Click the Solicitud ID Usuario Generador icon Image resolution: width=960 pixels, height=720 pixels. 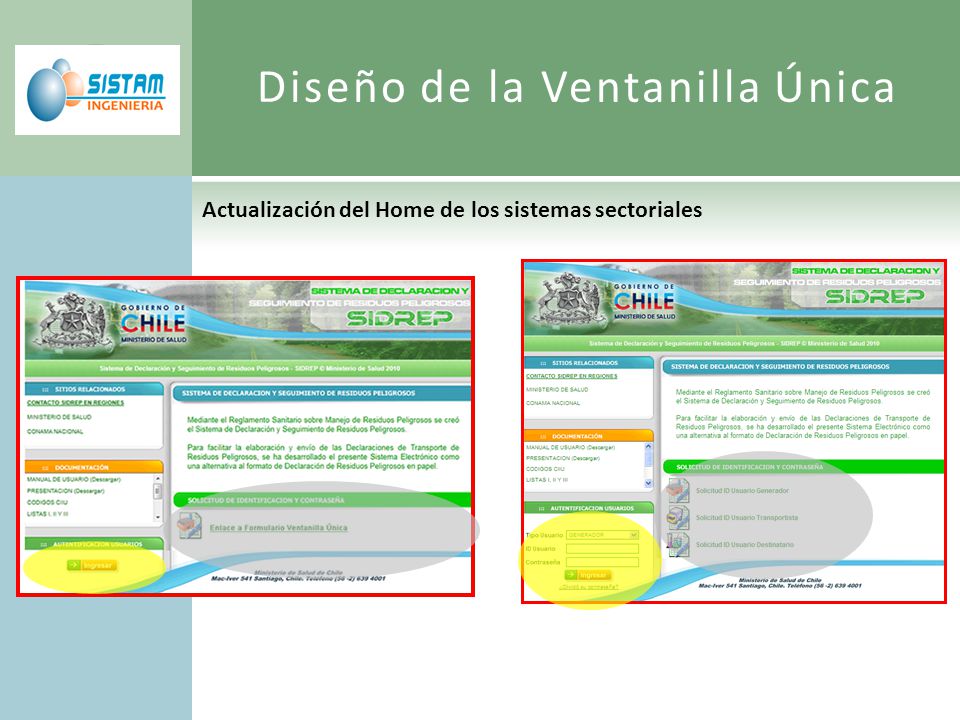point(678,491)
